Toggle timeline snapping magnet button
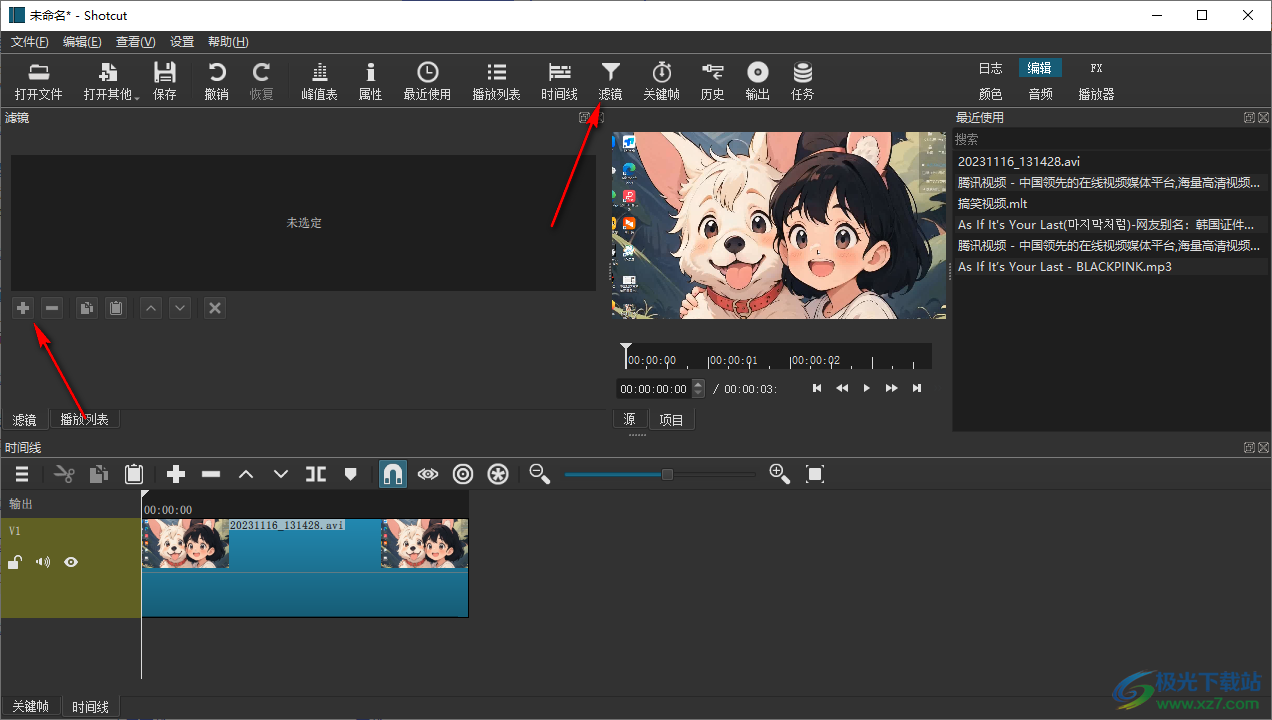The width and height of the screenshot is (1272, 720). tap(393, 474)
